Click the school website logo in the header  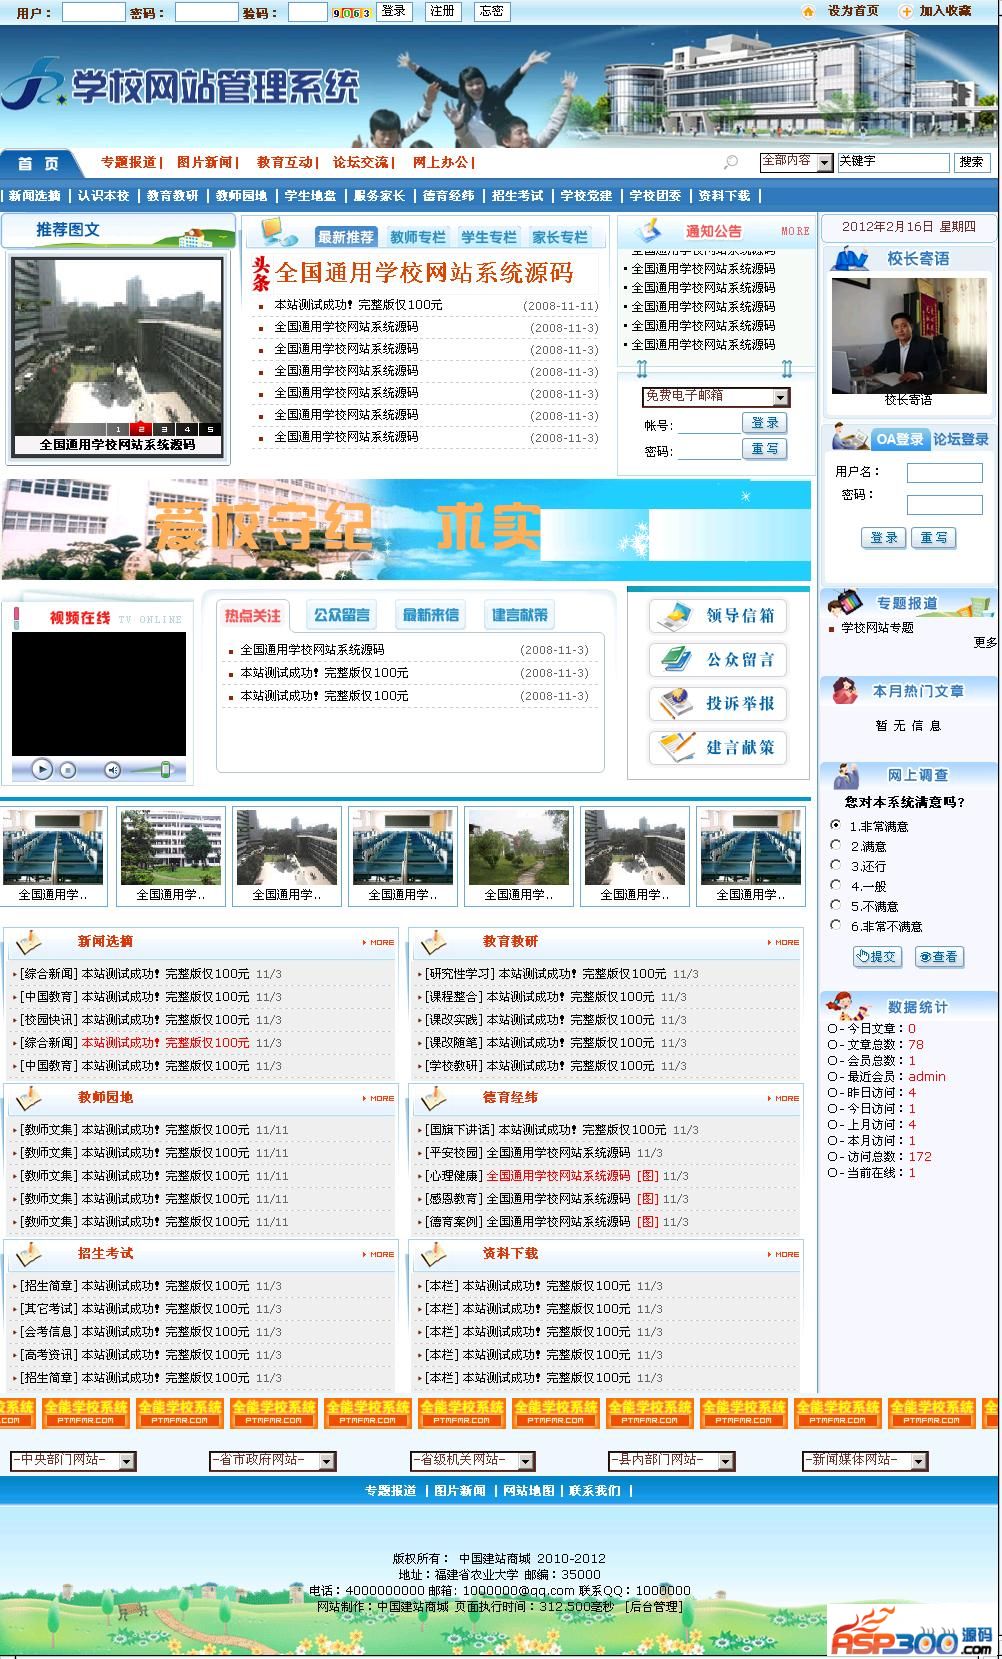tap(180, 87)
